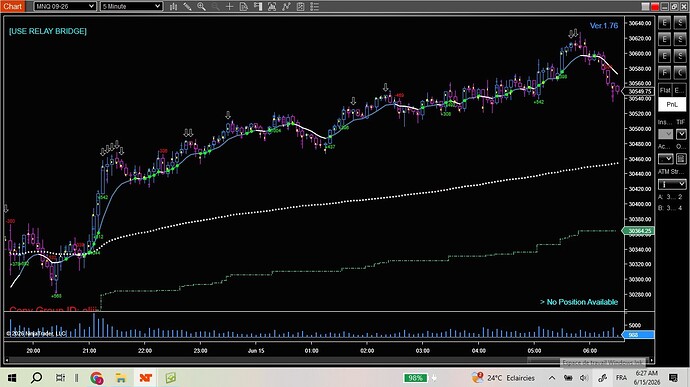Click the 30549.75 current price marker

point(639,92)
